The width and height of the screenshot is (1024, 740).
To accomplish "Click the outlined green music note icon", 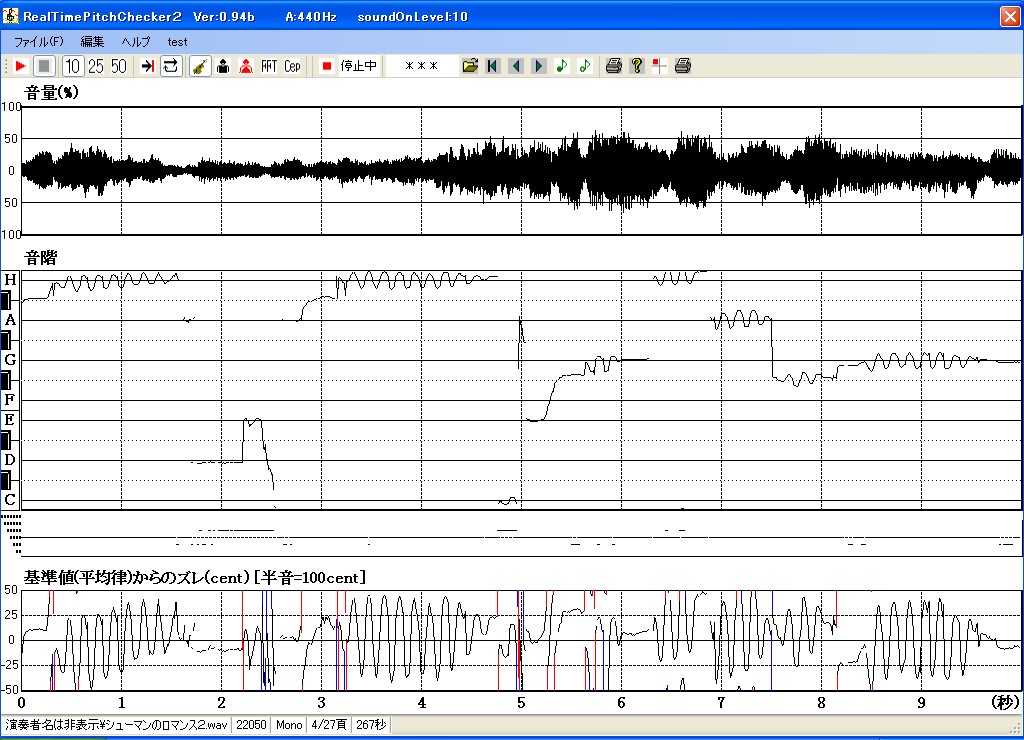I will (x=584, y=66).
